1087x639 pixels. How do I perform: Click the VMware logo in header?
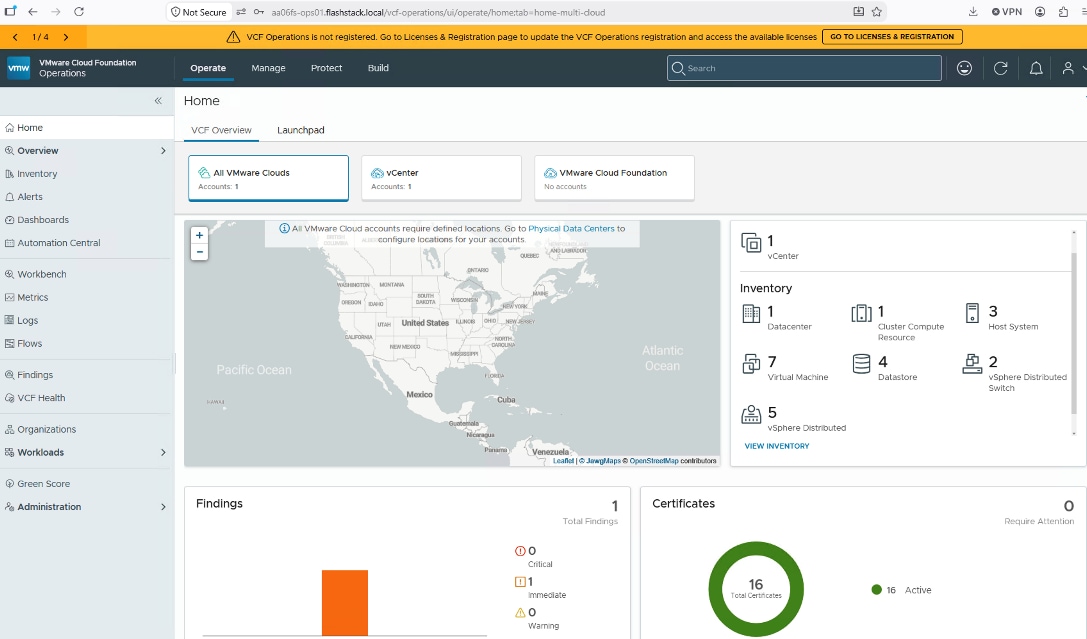point(19,68)
